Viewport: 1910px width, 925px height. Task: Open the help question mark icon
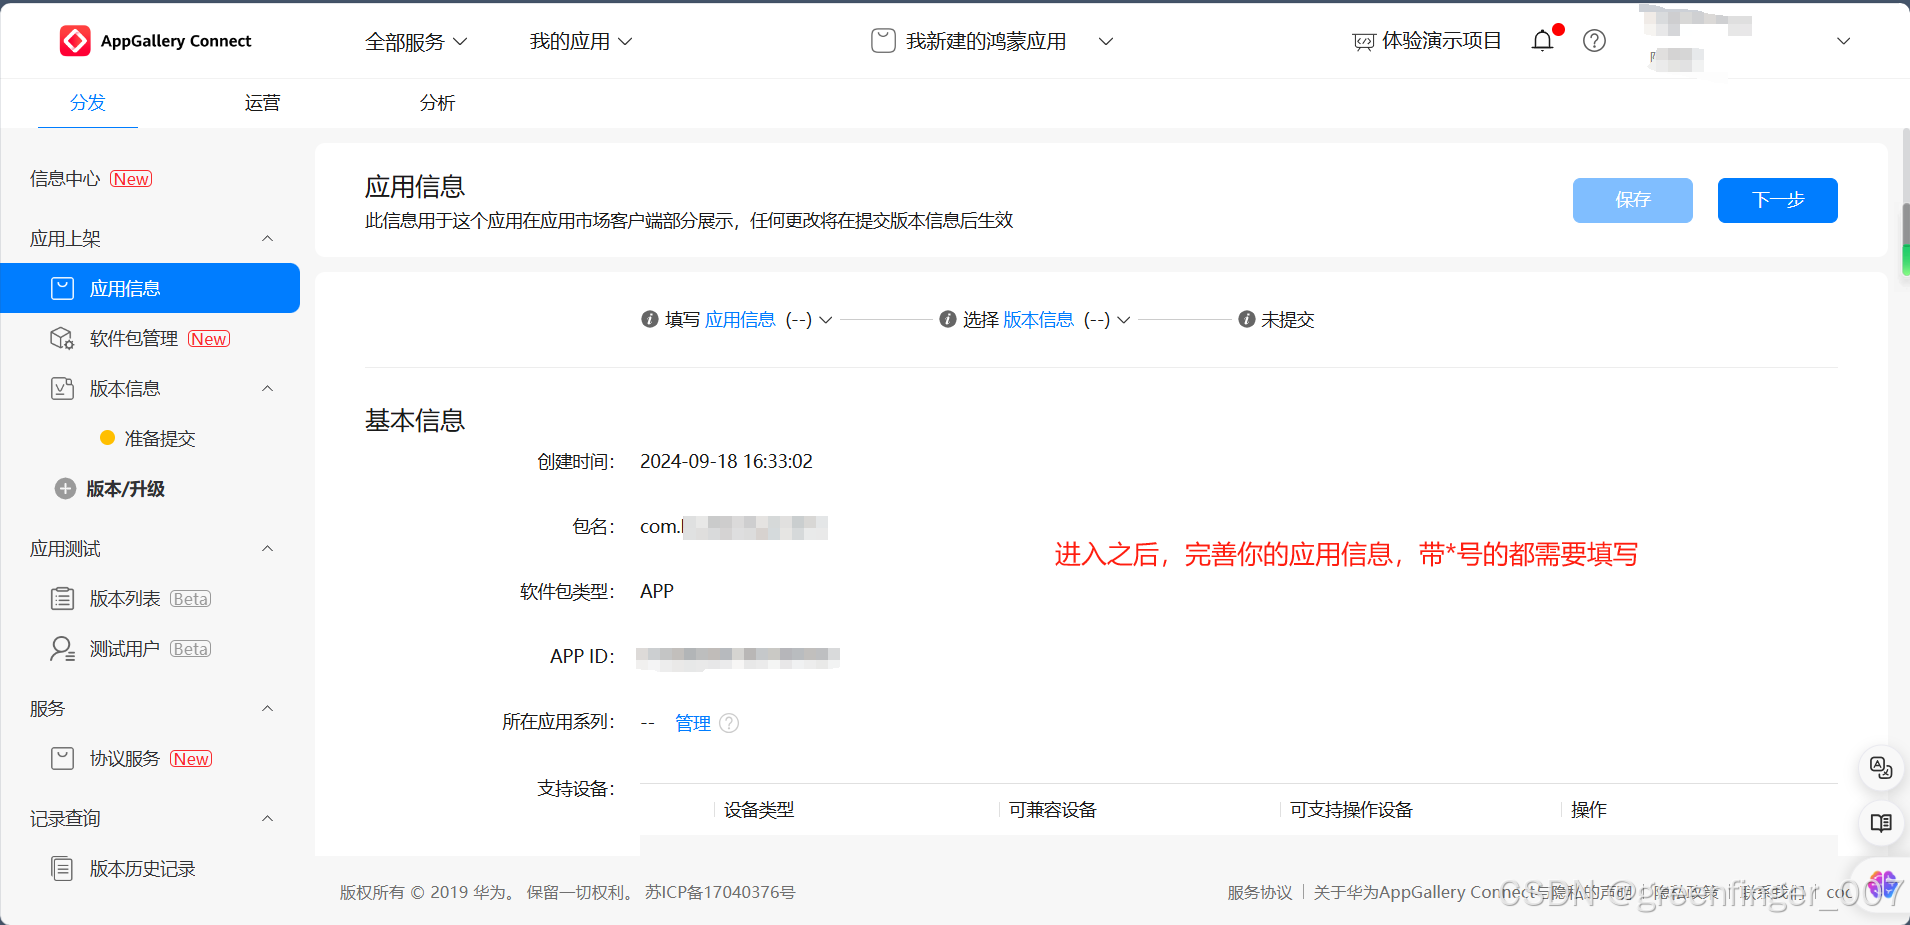tap(1594, 41)
